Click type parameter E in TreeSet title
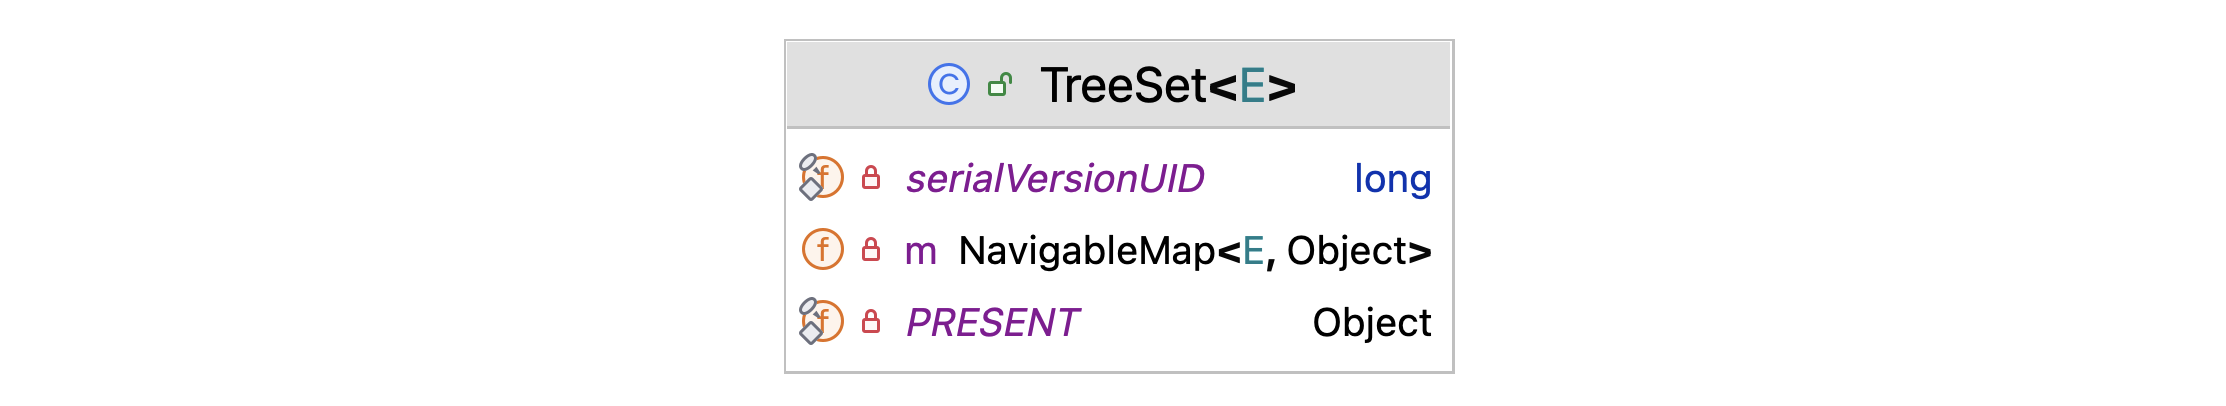The image size is (2226, 406). coord(1252,86)
